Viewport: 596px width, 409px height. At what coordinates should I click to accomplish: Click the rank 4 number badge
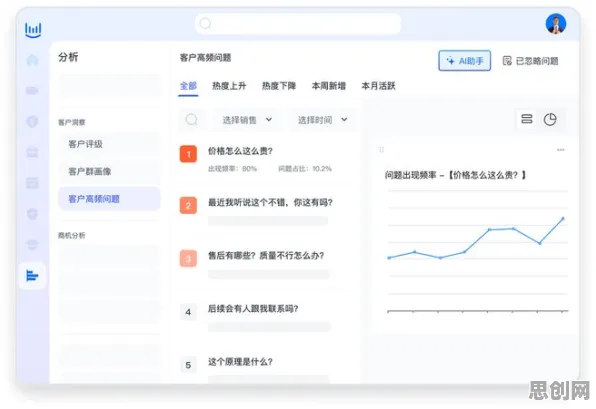pyautogui.click(x=188, y=312)
